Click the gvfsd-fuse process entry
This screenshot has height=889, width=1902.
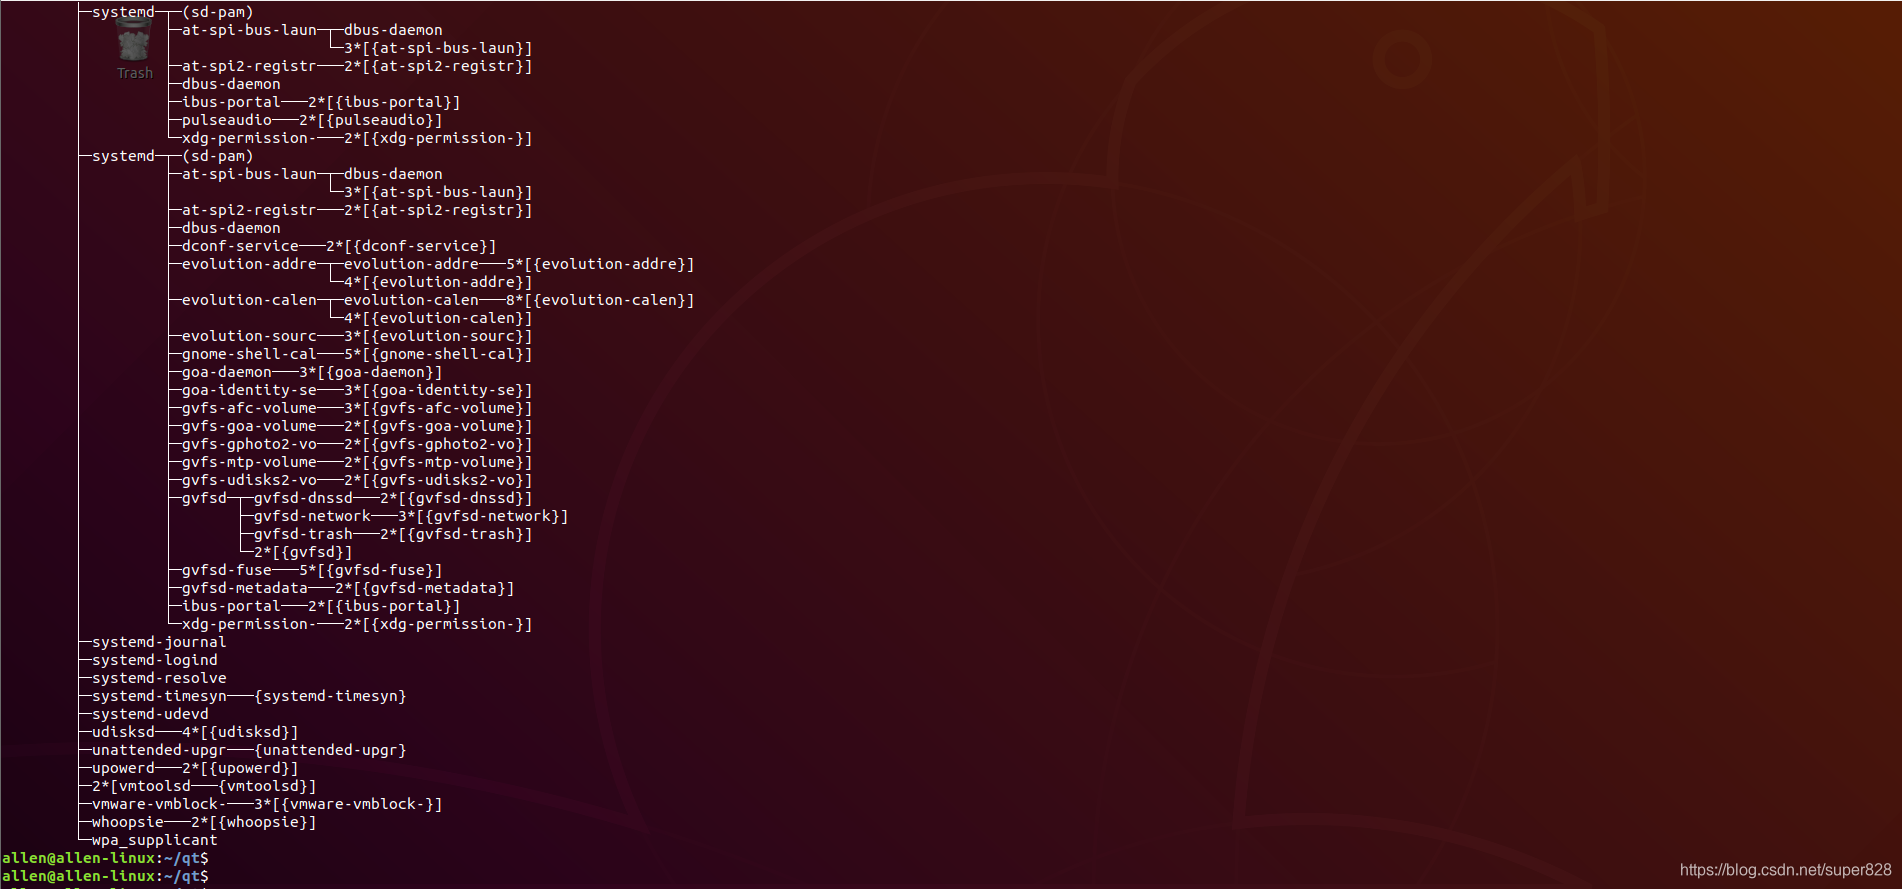point(227,570)
